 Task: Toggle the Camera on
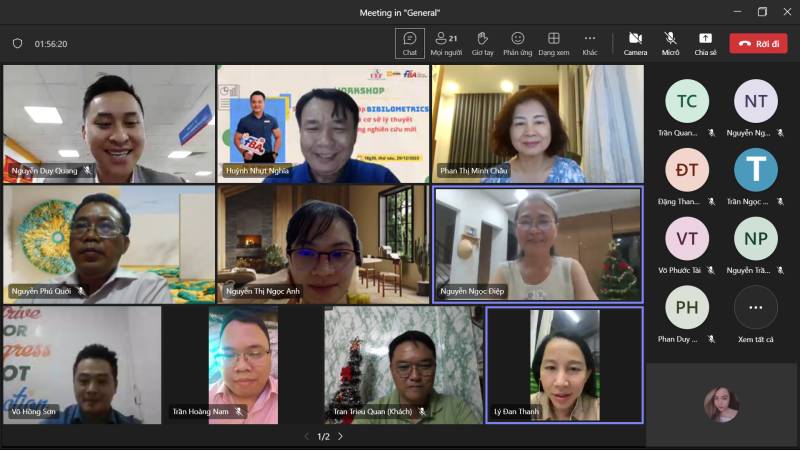635,43
